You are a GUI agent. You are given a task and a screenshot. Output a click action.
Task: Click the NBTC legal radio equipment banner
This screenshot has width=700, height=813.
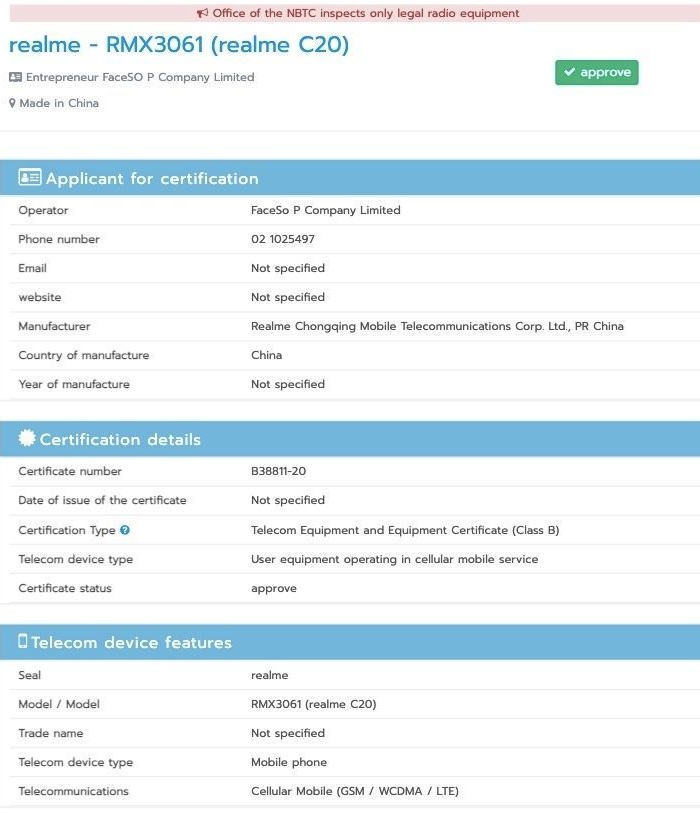(355, 13)
